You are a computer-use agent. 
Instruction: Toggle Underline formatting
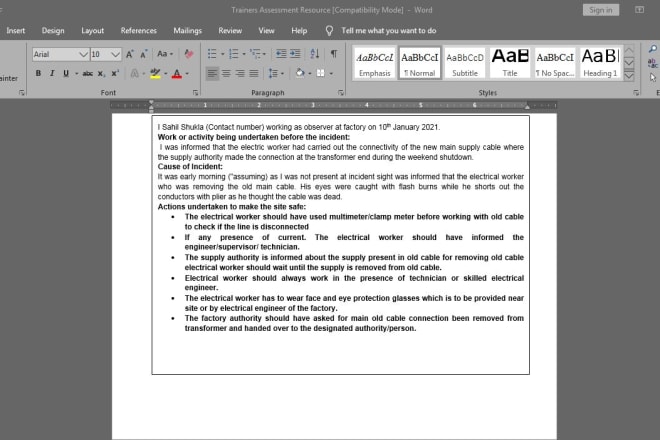coord(66,73)
